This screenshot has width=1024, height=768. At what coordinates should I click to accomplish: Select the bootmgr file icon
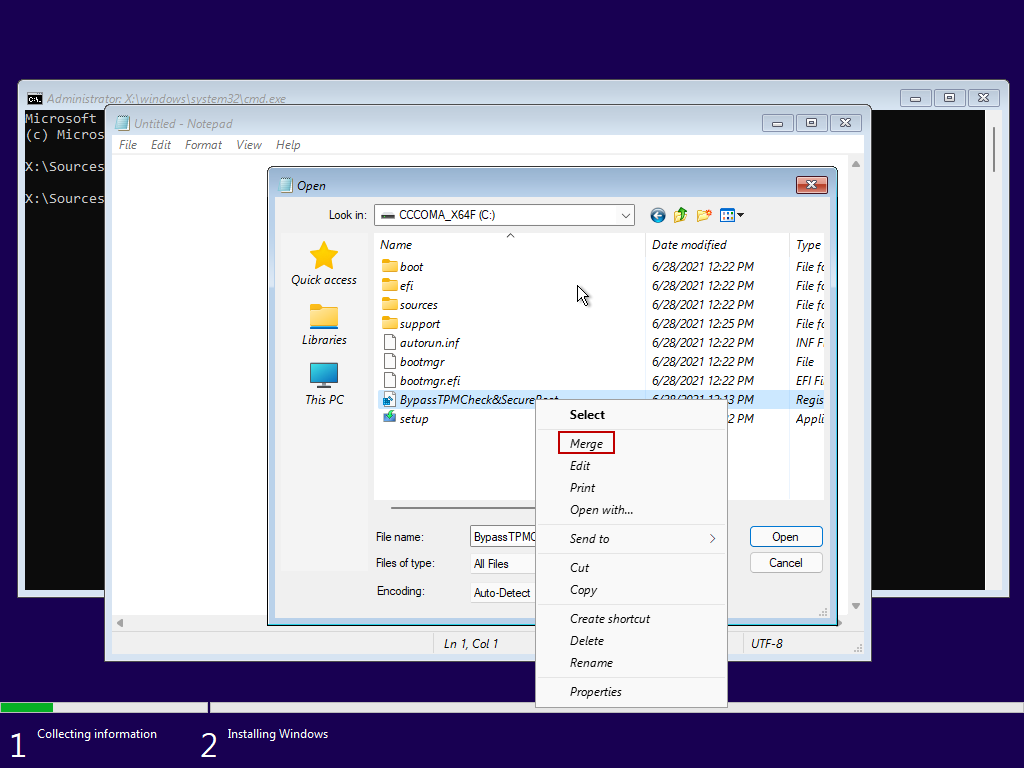(x=390, y=361)
